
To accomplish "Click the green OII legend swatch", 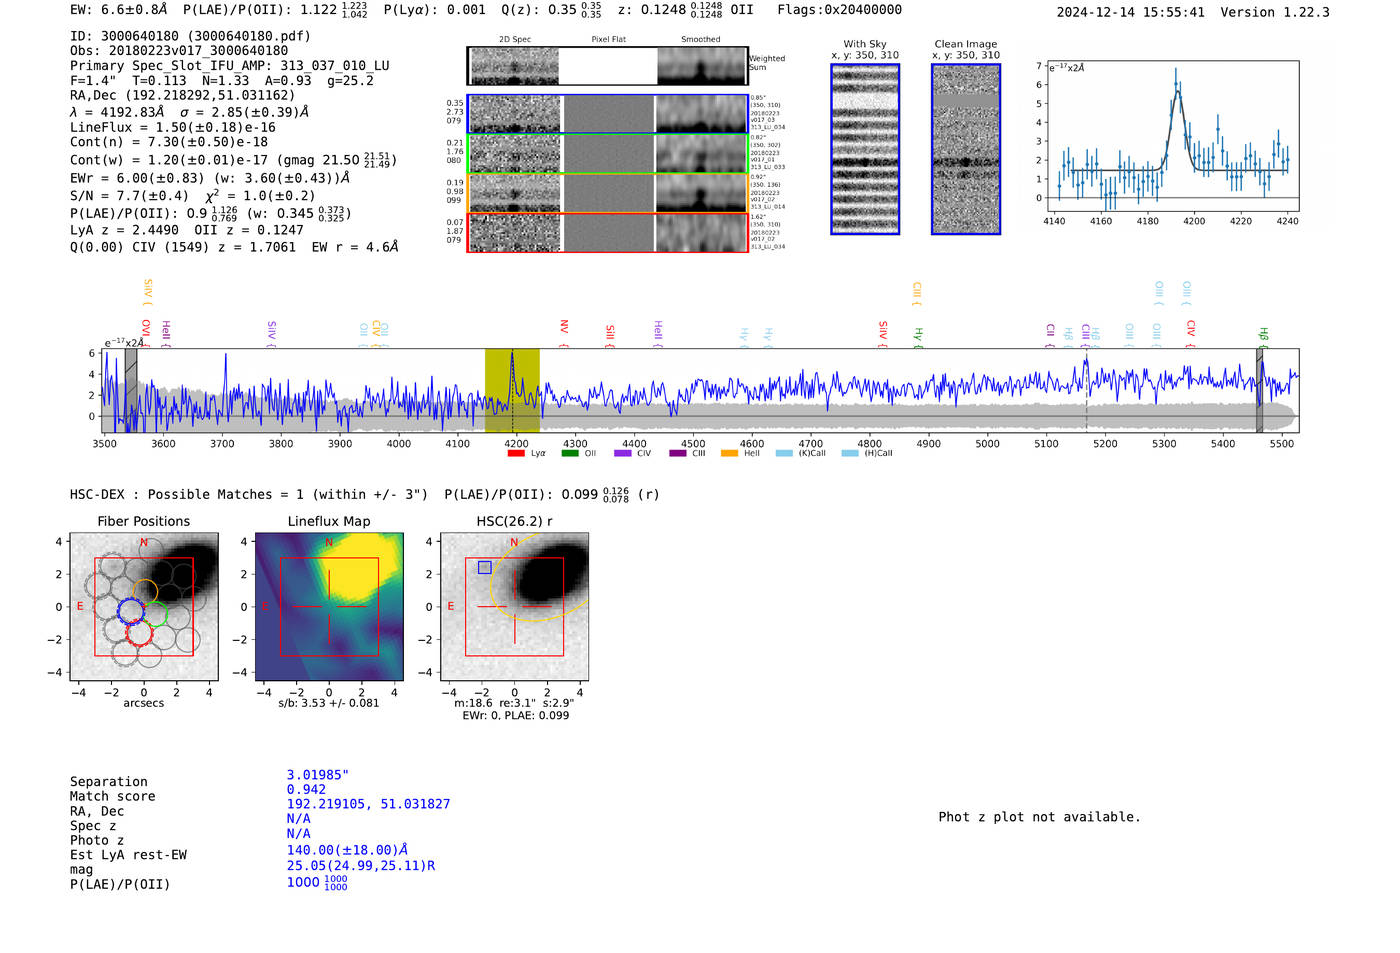I will click(570, 454).
